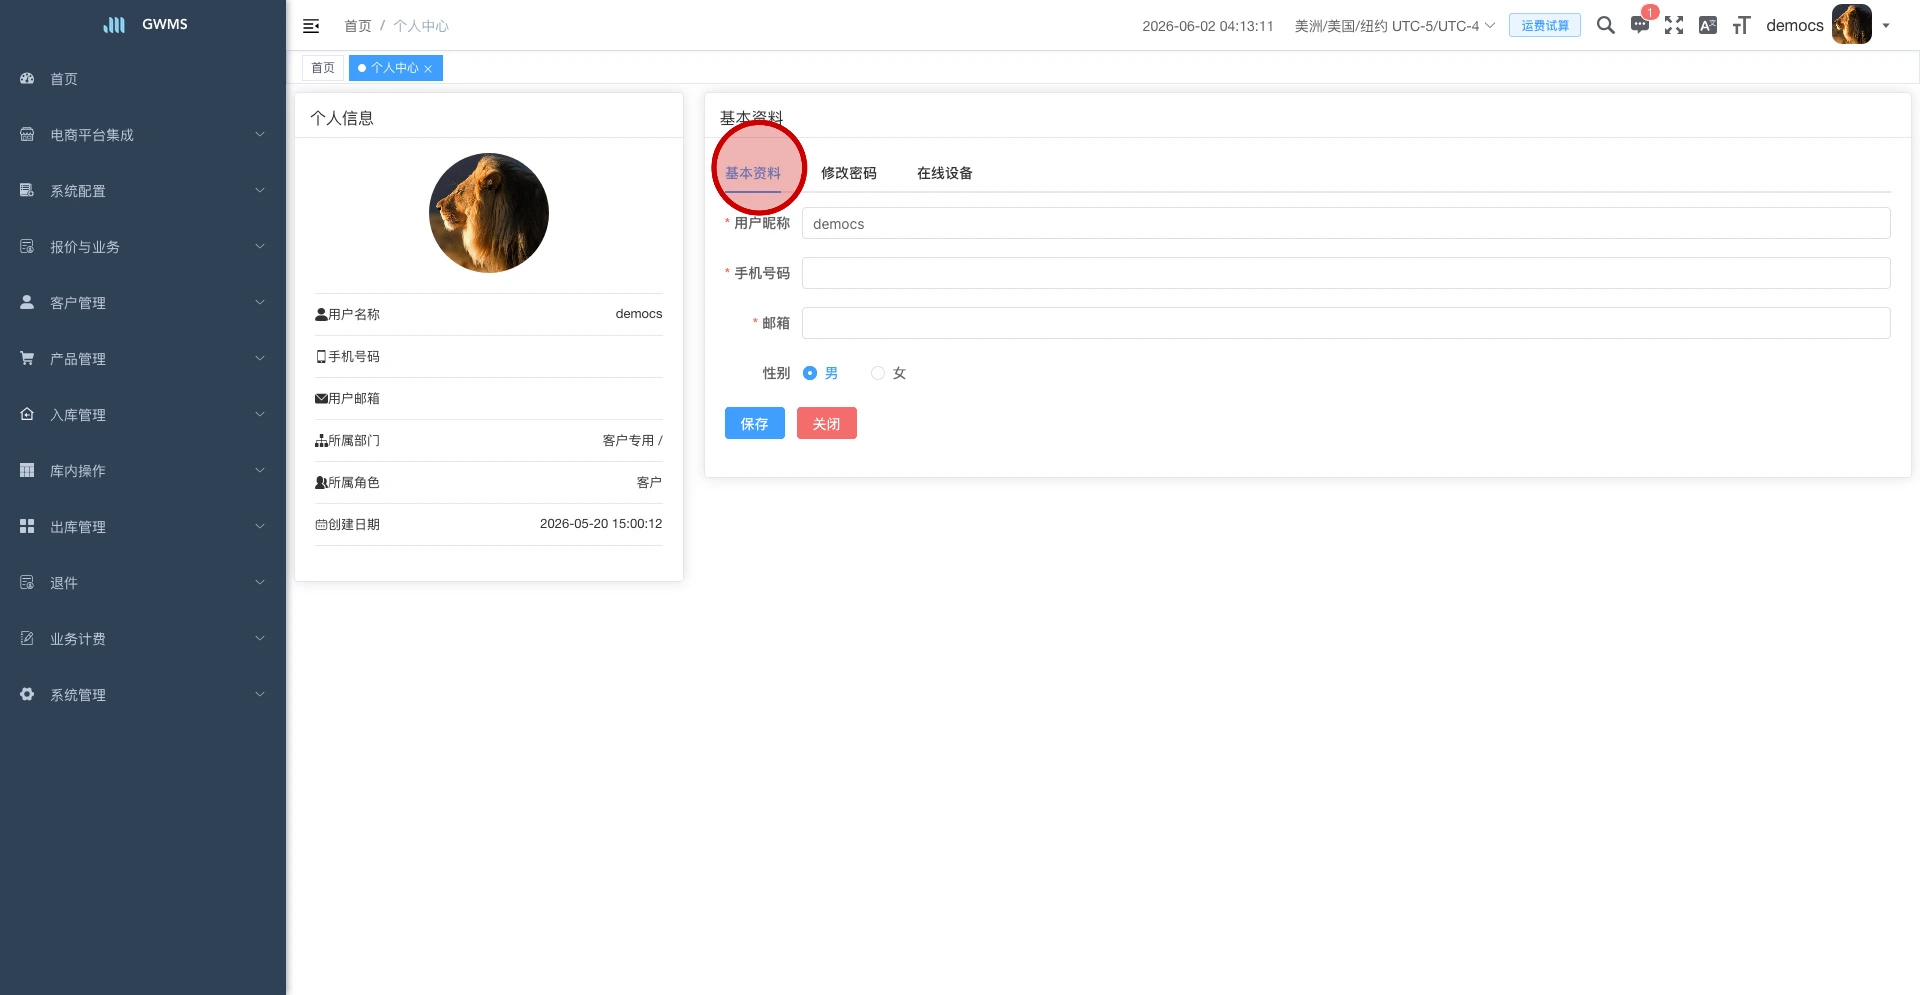
Task: Expand the 报价与业务 menu chevron
Action: (260, 246)
